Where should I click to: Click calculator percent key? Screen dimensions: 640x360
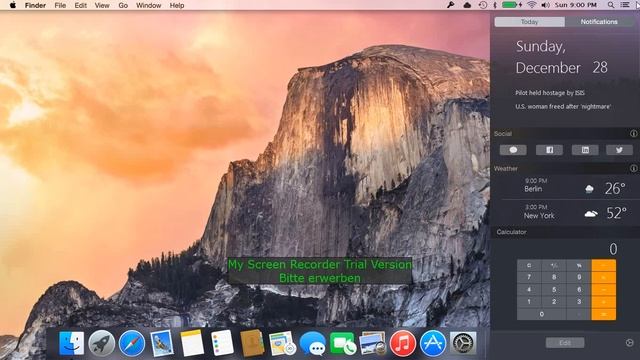click(579, 265)
